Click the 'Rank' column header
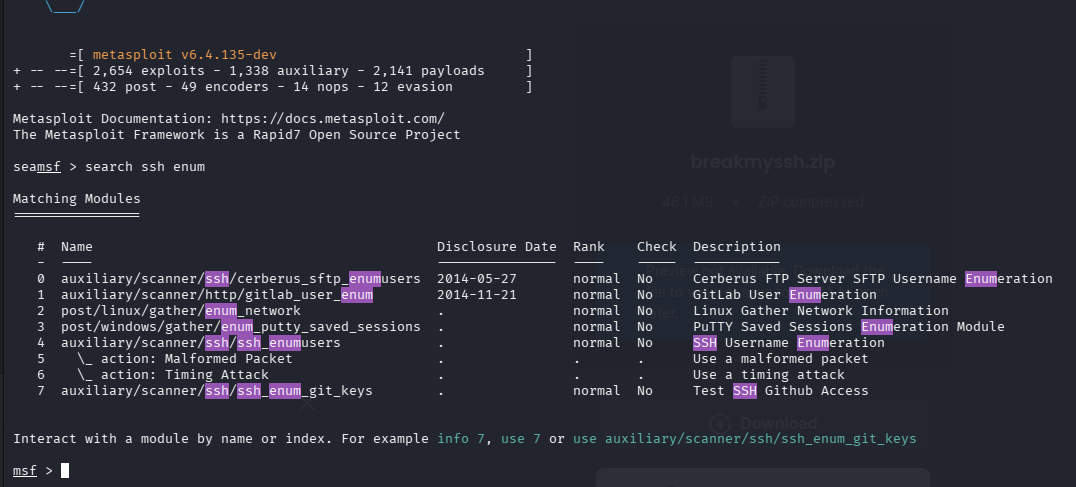Image resolution: width=1076 pixels, height=487 pixels. click(589, 247)
